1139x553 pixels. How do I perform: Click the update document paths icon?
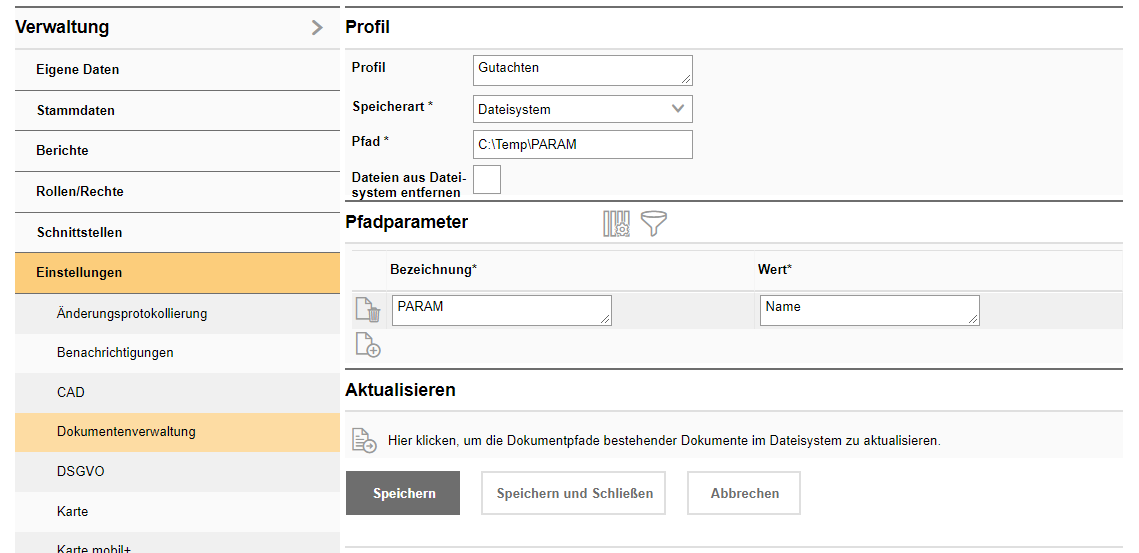pos(363,440)
